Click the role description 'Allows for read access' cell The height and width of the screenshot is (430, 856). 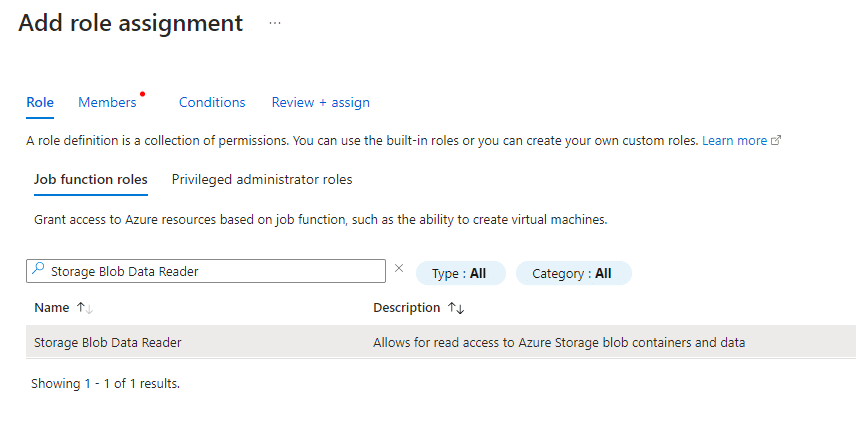(559, 343)
